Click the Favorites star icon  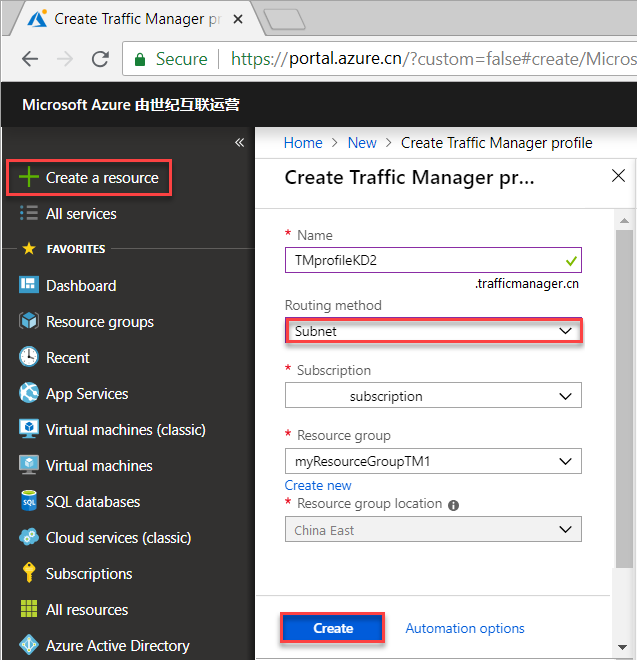29,248
